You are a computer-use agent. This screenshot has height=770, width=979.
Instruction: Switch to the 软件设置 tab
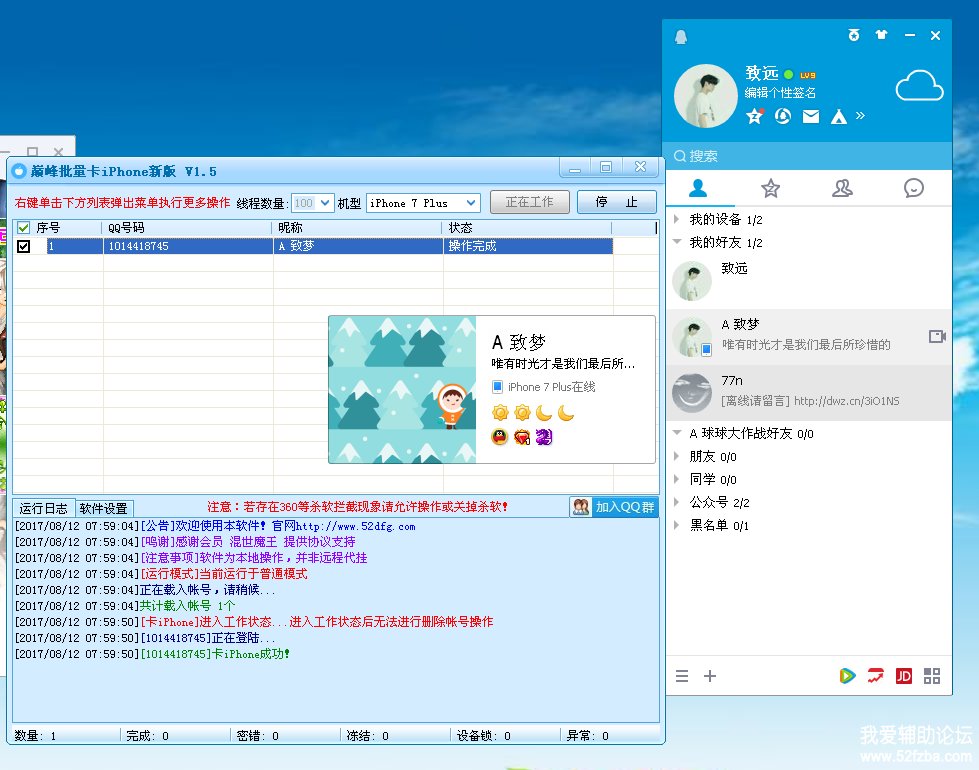[104, 508]
